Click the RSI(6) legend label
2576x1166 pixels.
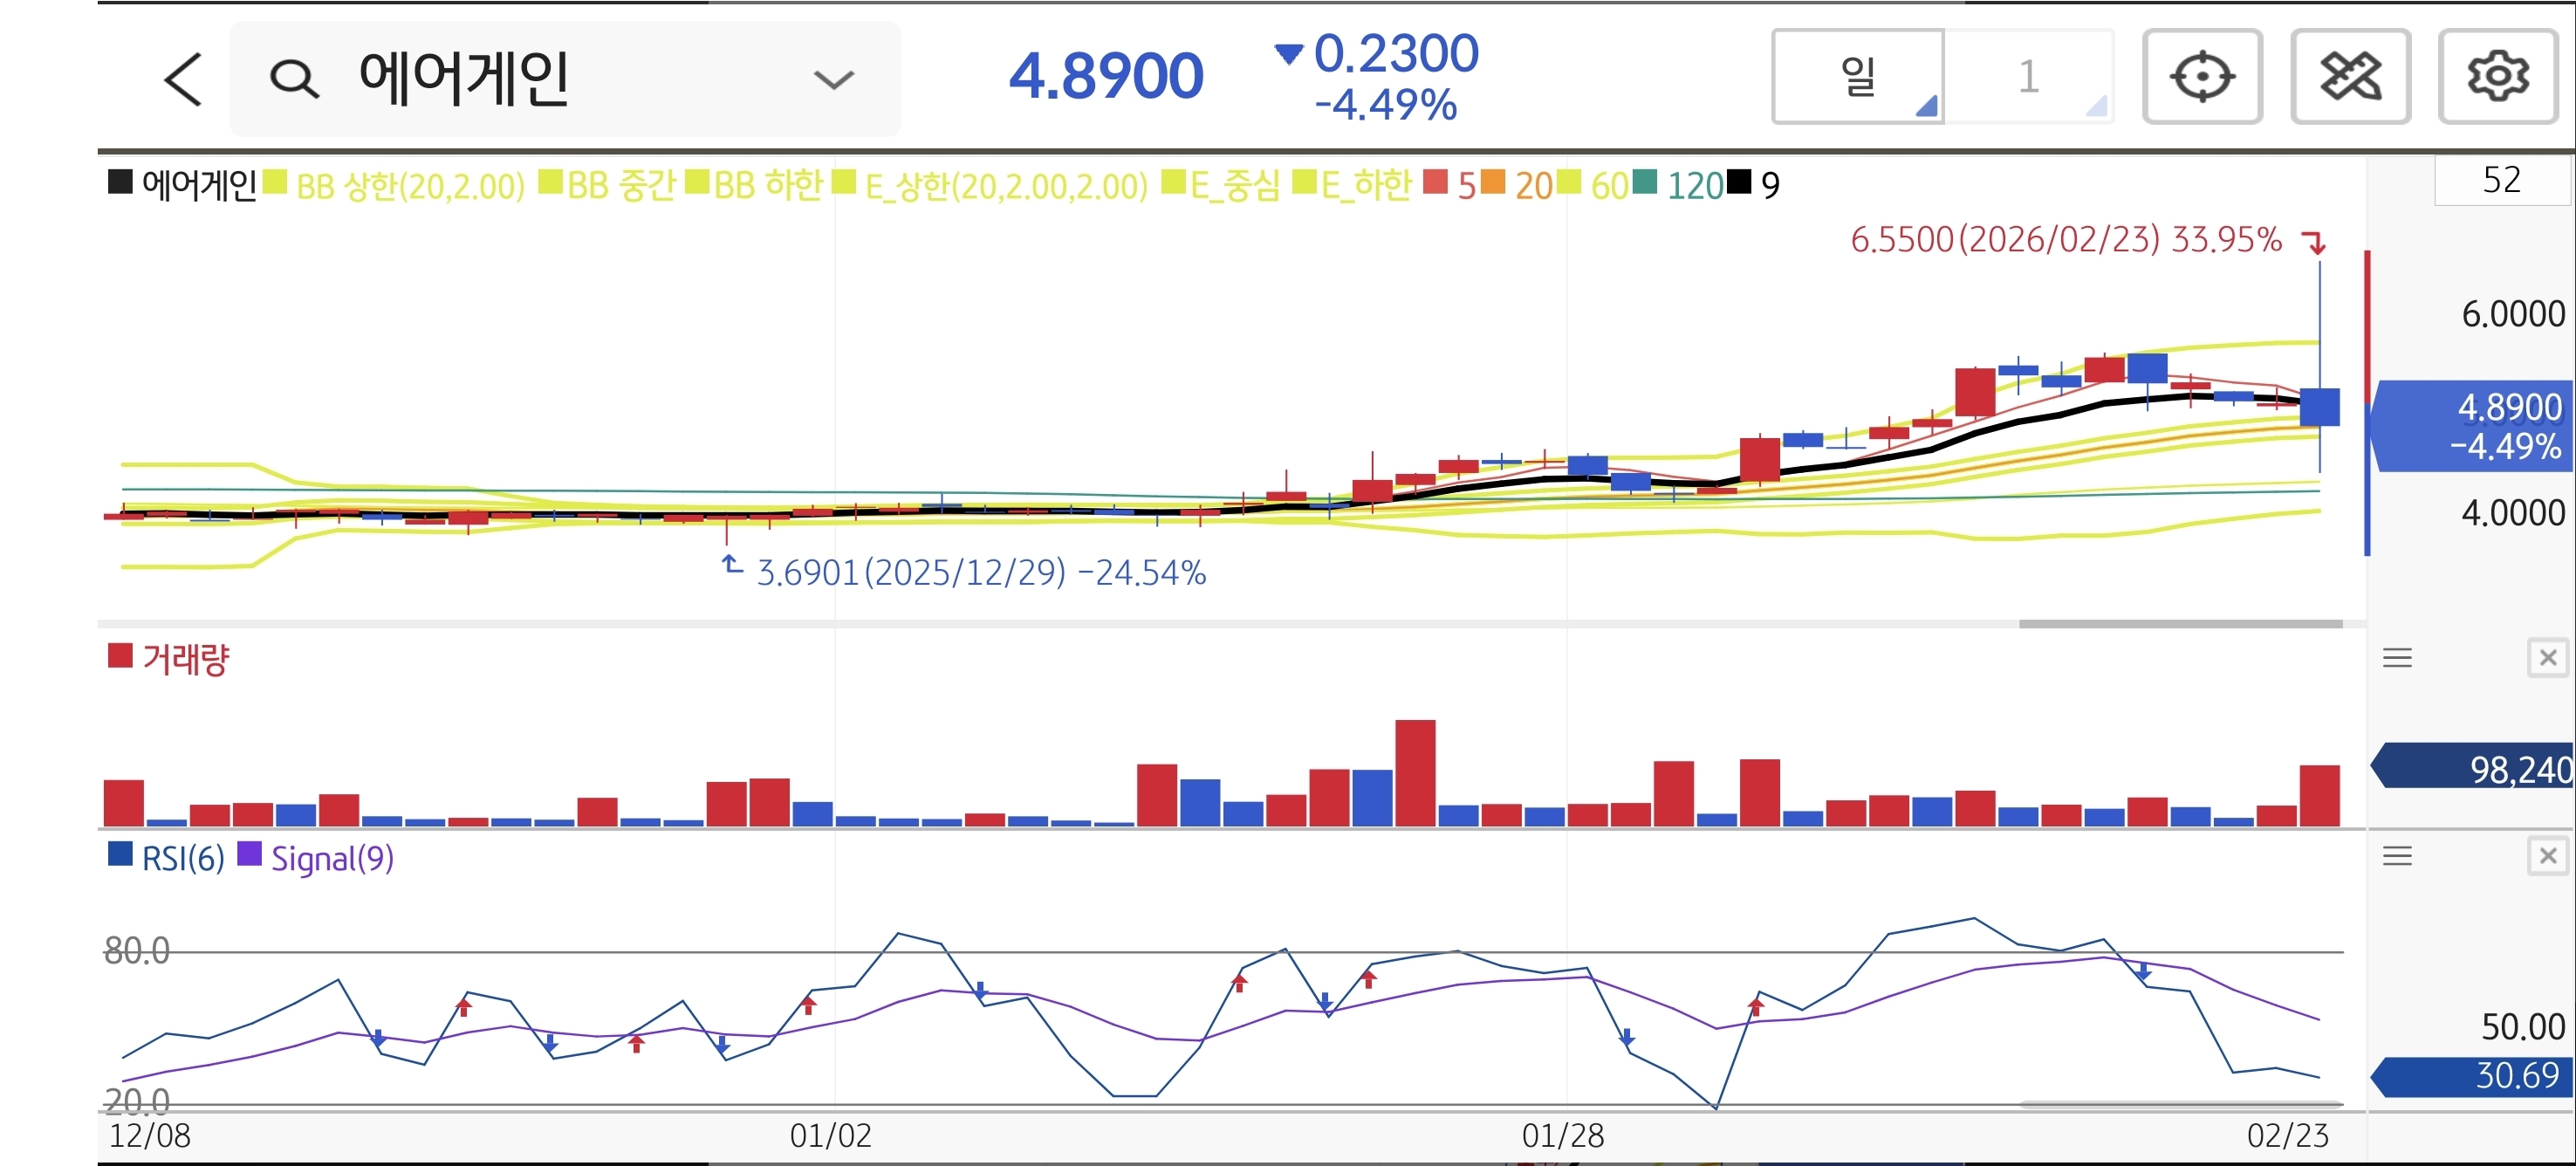pos(182,858)
